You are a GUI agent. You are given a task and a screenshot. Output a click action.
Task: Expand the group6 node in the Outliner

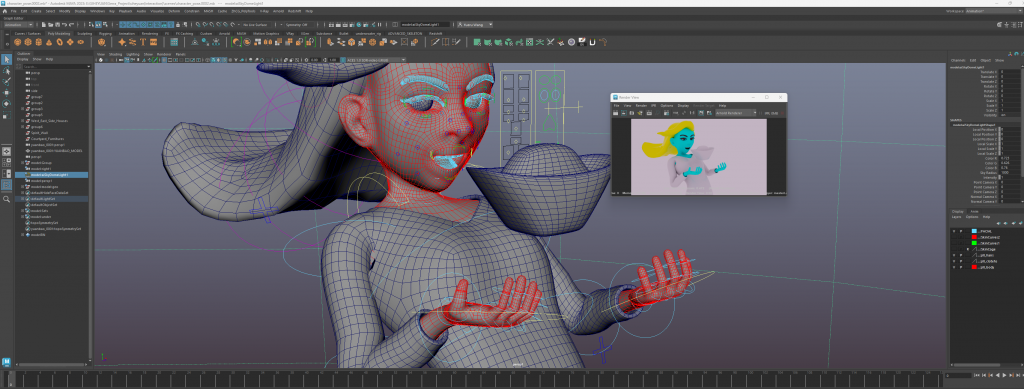22,127
